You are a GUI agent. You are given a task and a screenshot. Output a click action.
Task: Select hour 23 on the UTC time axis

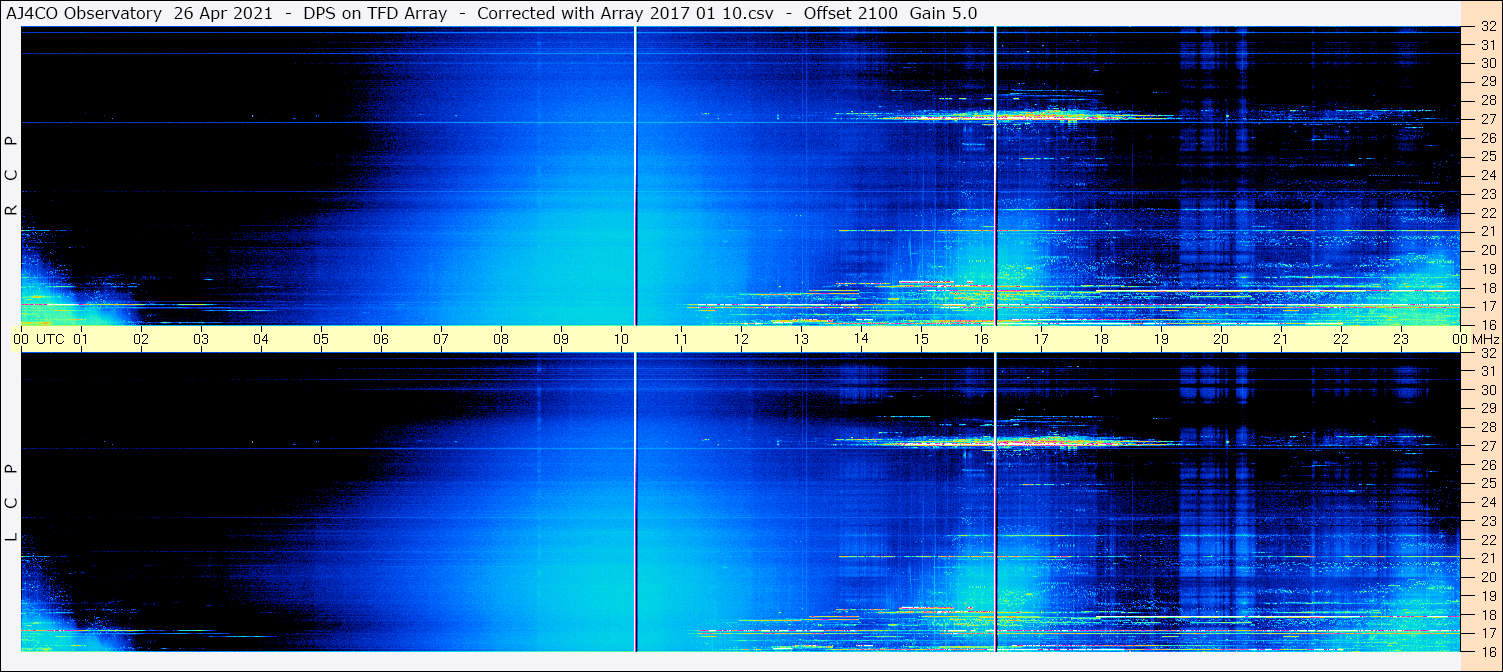tap(1401, 339)
